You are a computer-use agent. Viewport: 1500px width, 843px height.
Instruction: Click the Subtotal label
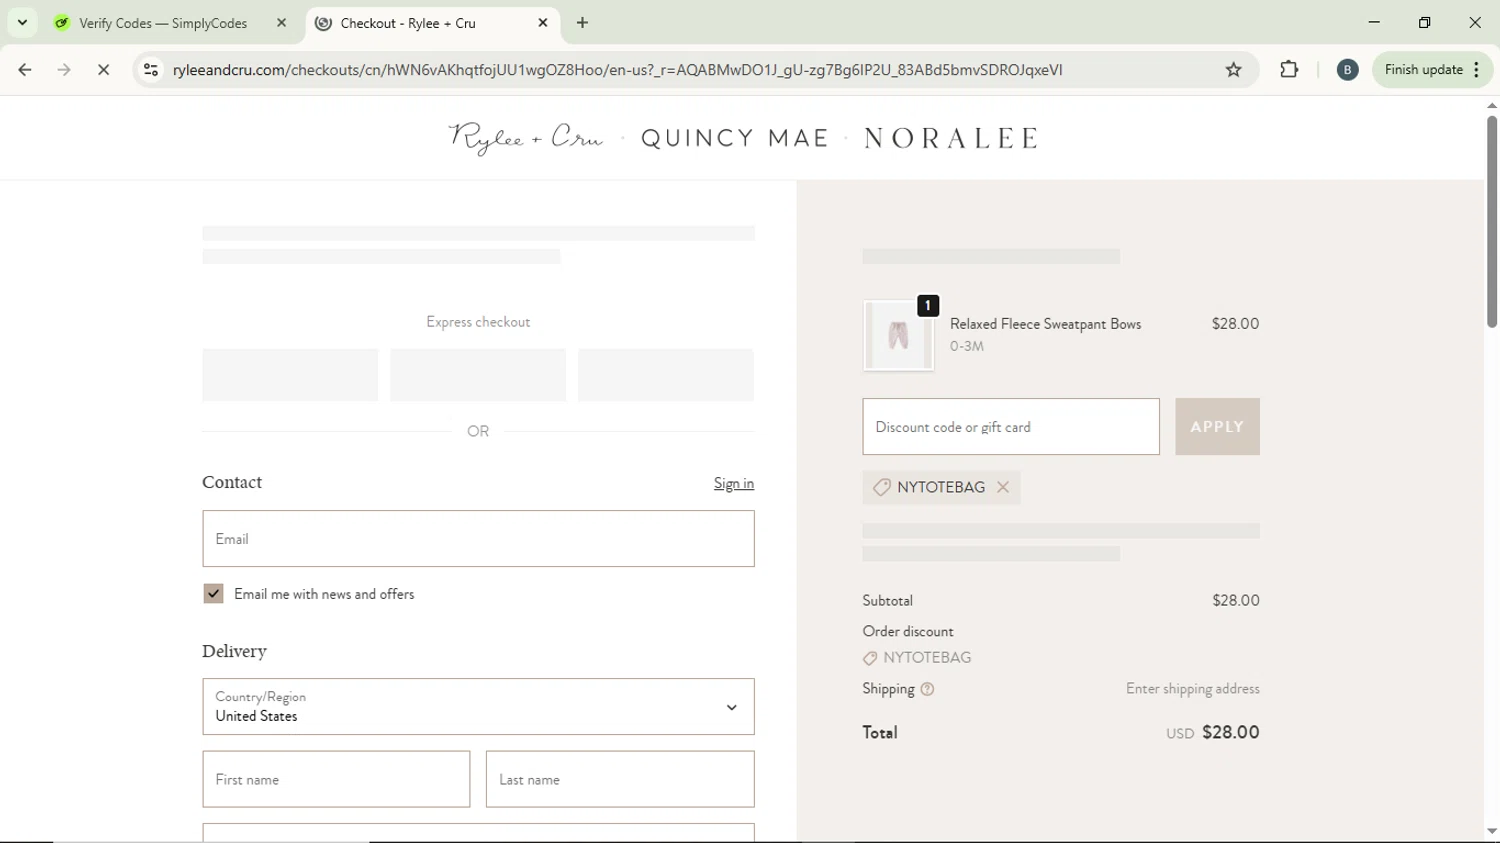pyautogui.click(x=887, y=601)
